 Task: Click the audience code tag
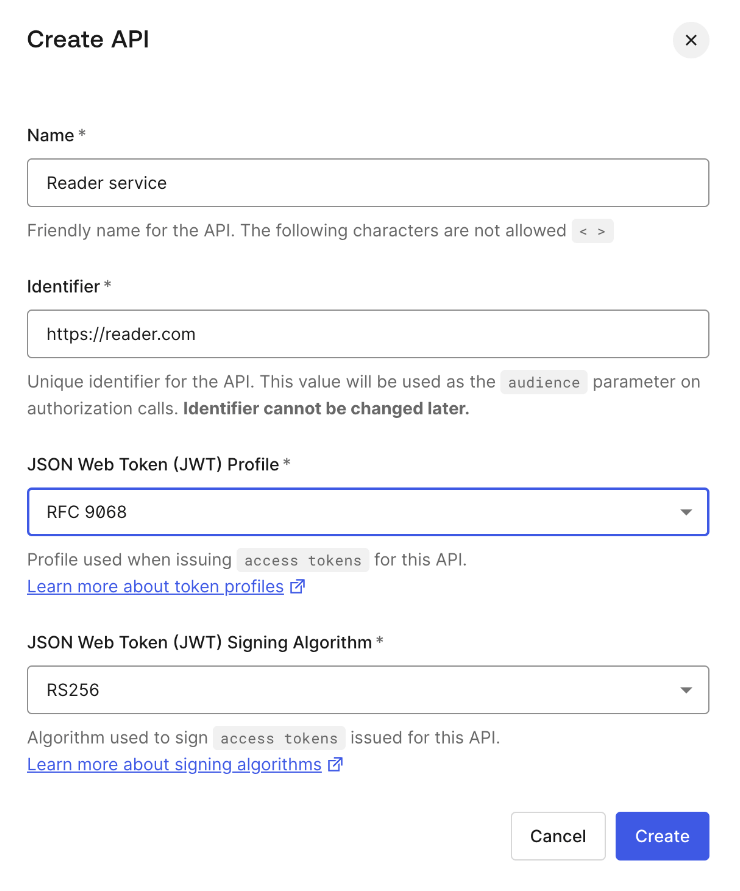click(543, 382)
